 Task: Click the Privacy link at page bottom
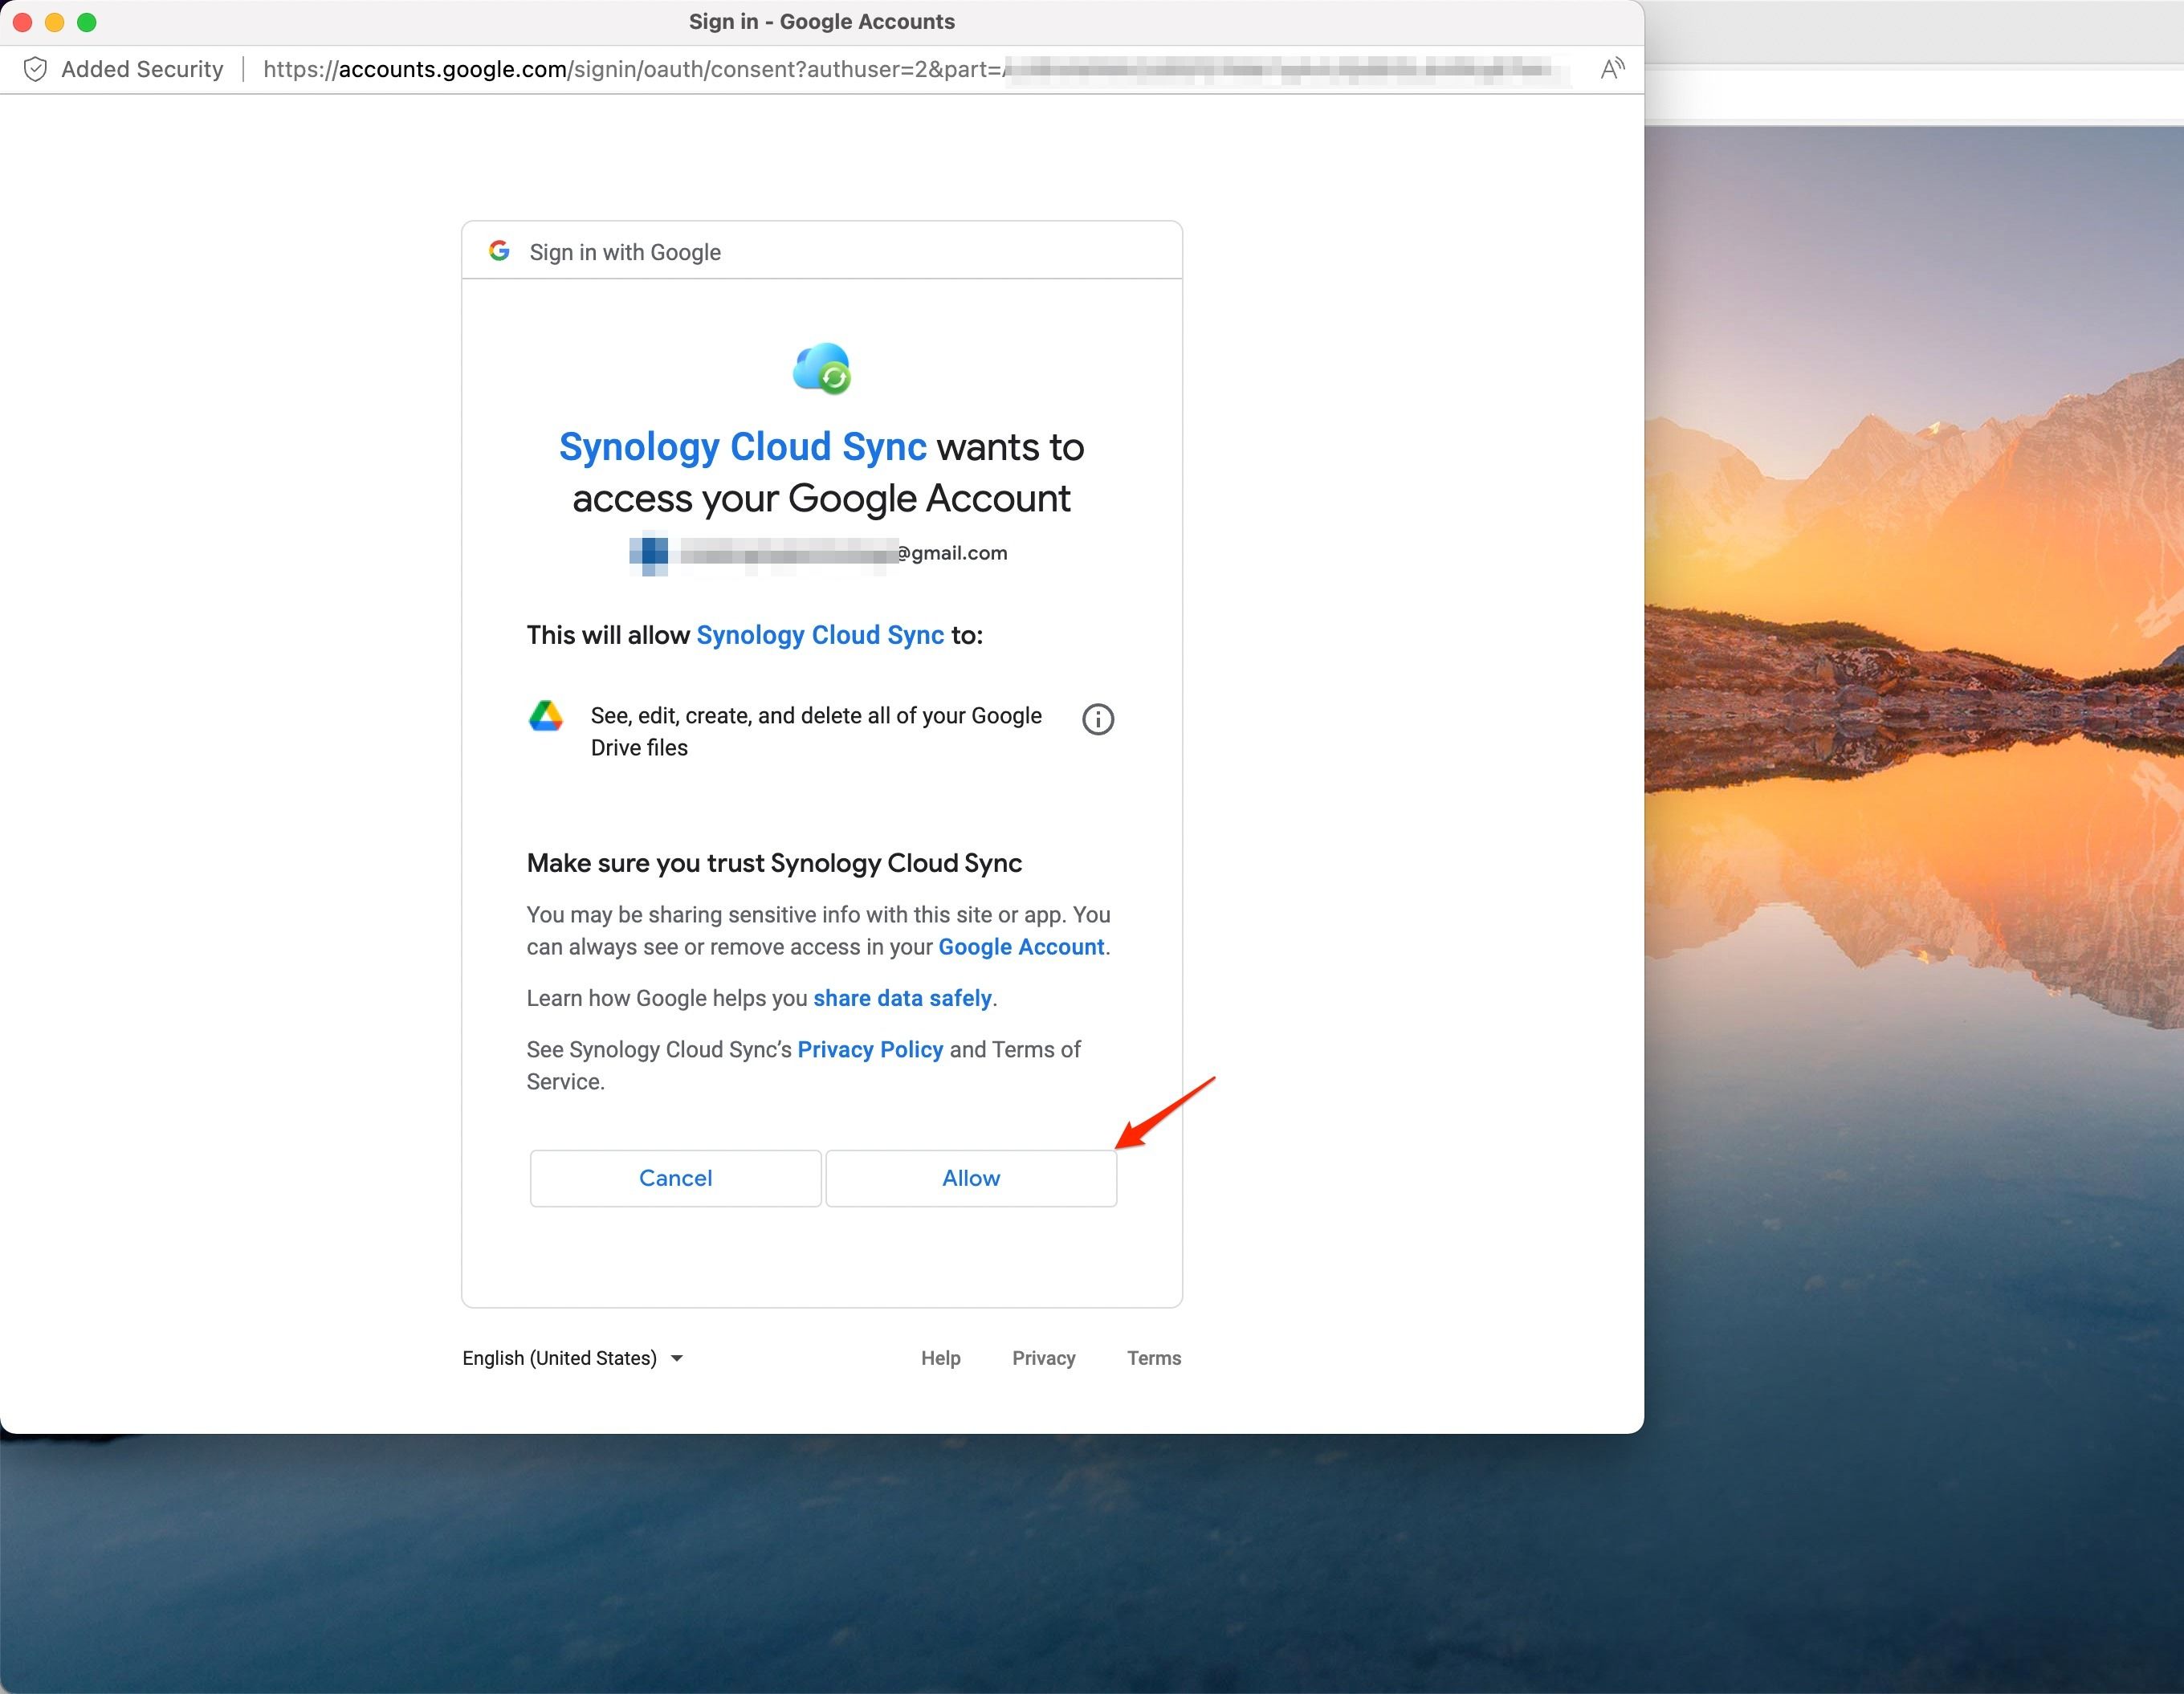coord(1043,1358)
